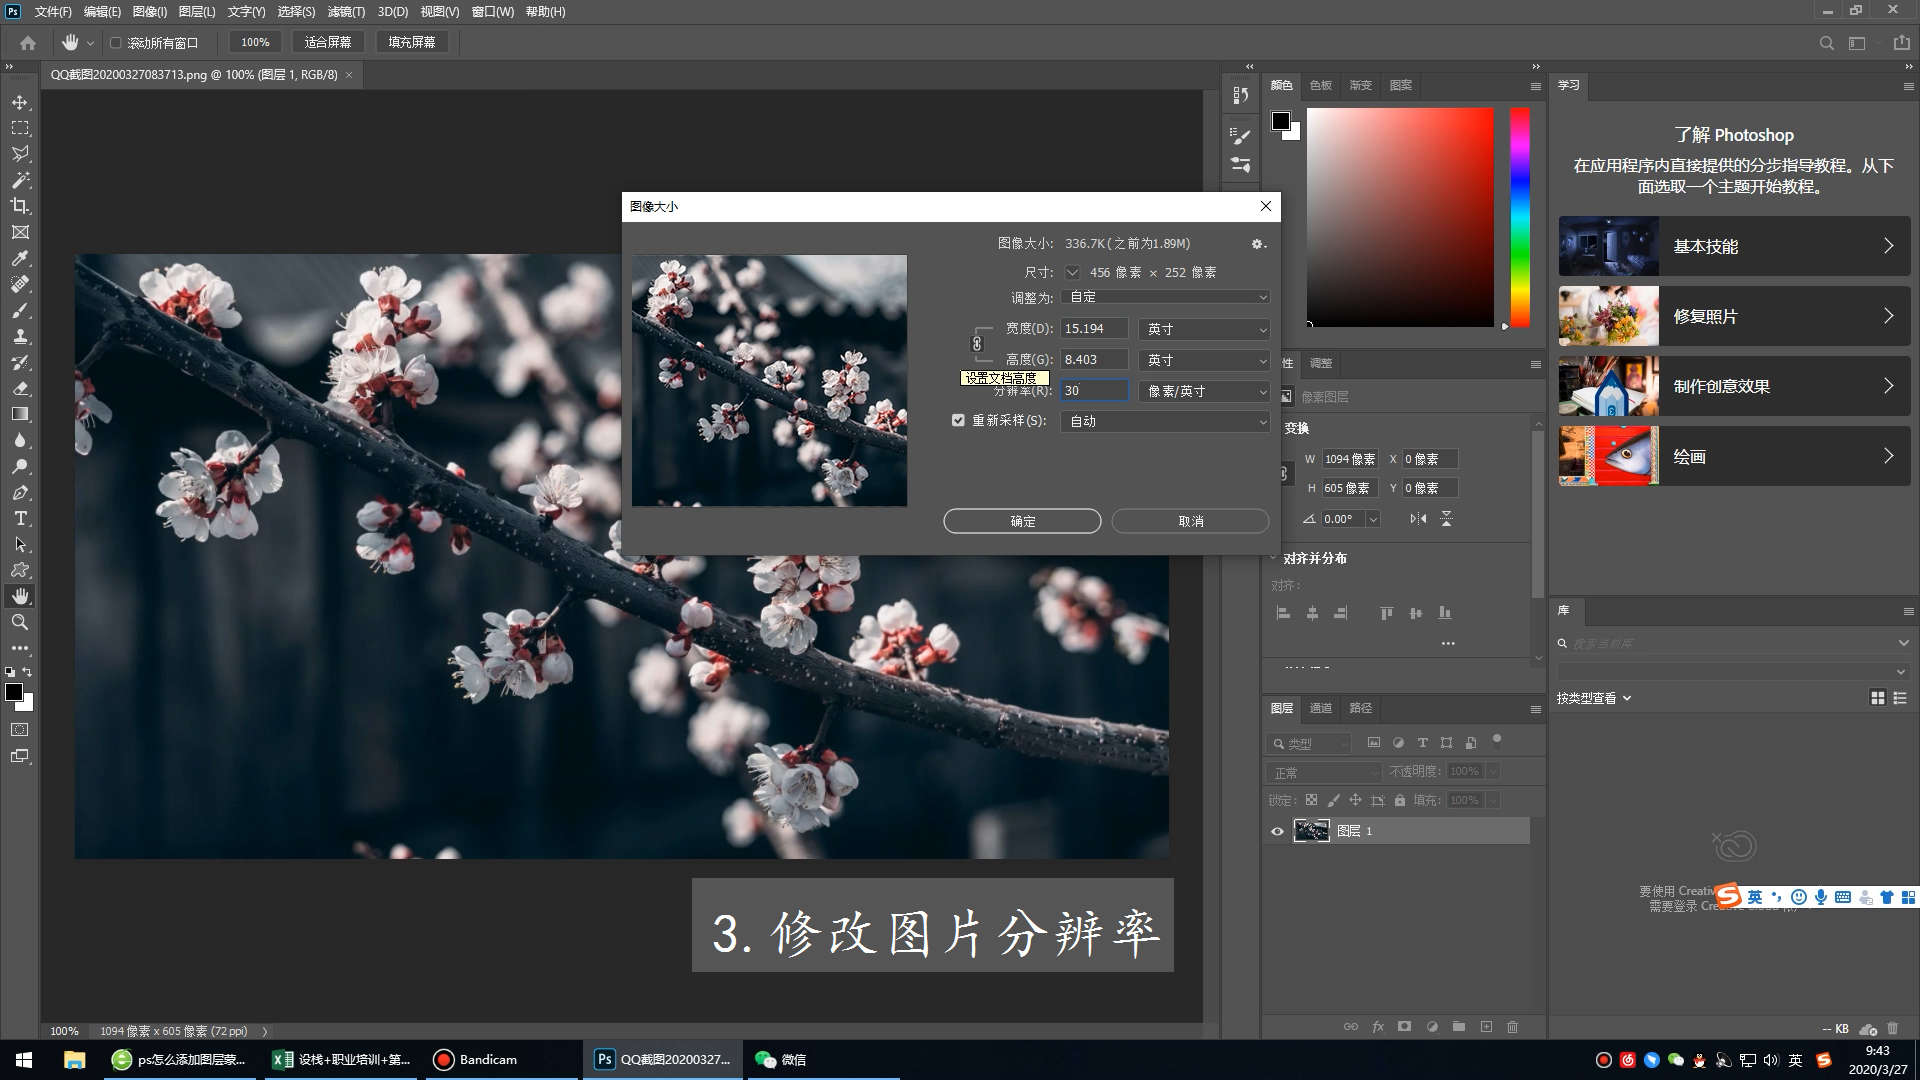Hide 图层 1 using eye icon
This screenshot has width=1920, height=1080.
(1277, 831)
